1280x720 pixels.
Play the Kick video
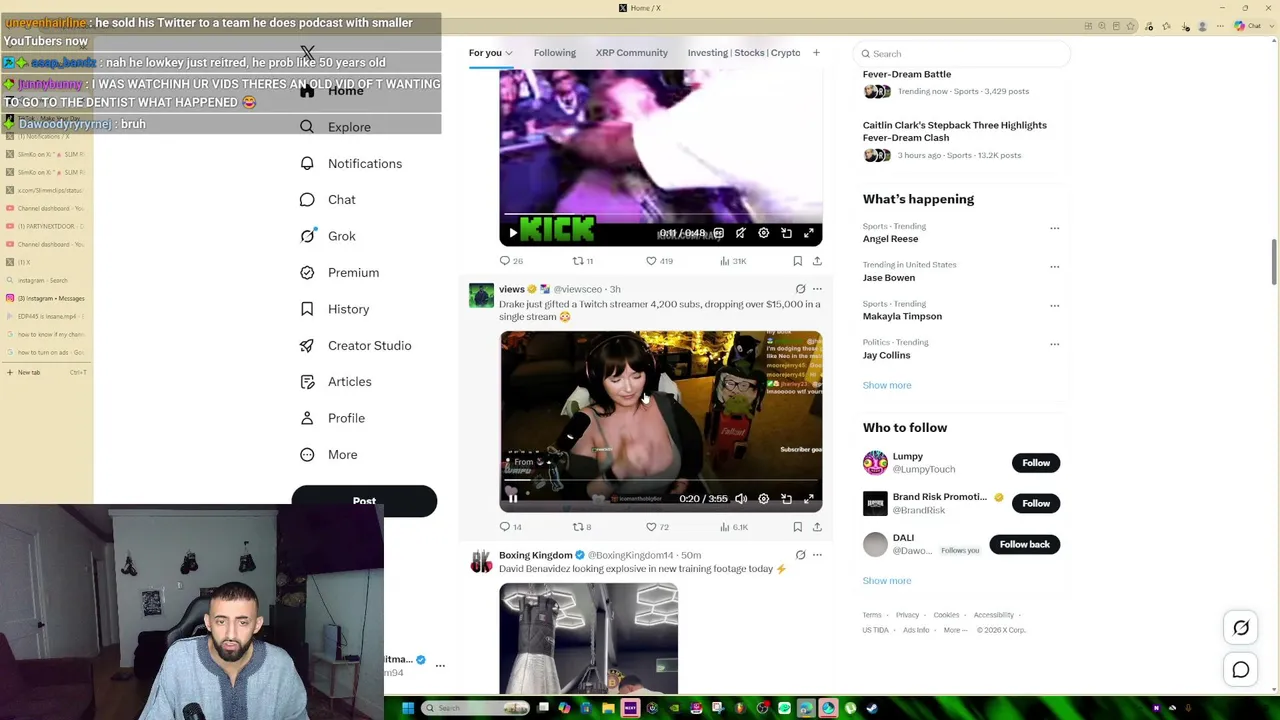513,233
